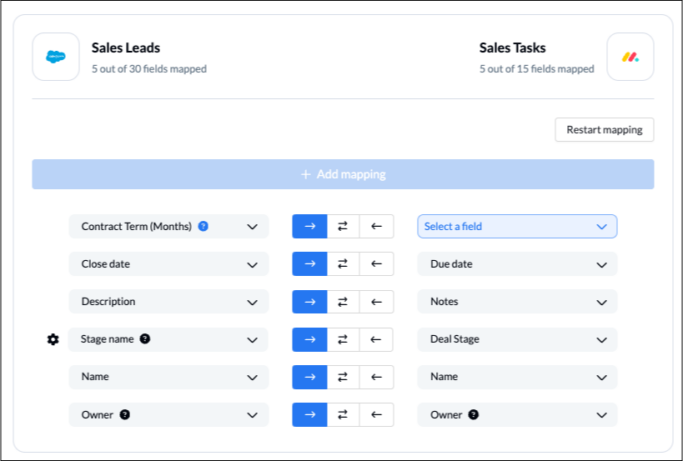Set Description row to left arrow direction
The image size is (683, 461).
(x=376, y=302)
